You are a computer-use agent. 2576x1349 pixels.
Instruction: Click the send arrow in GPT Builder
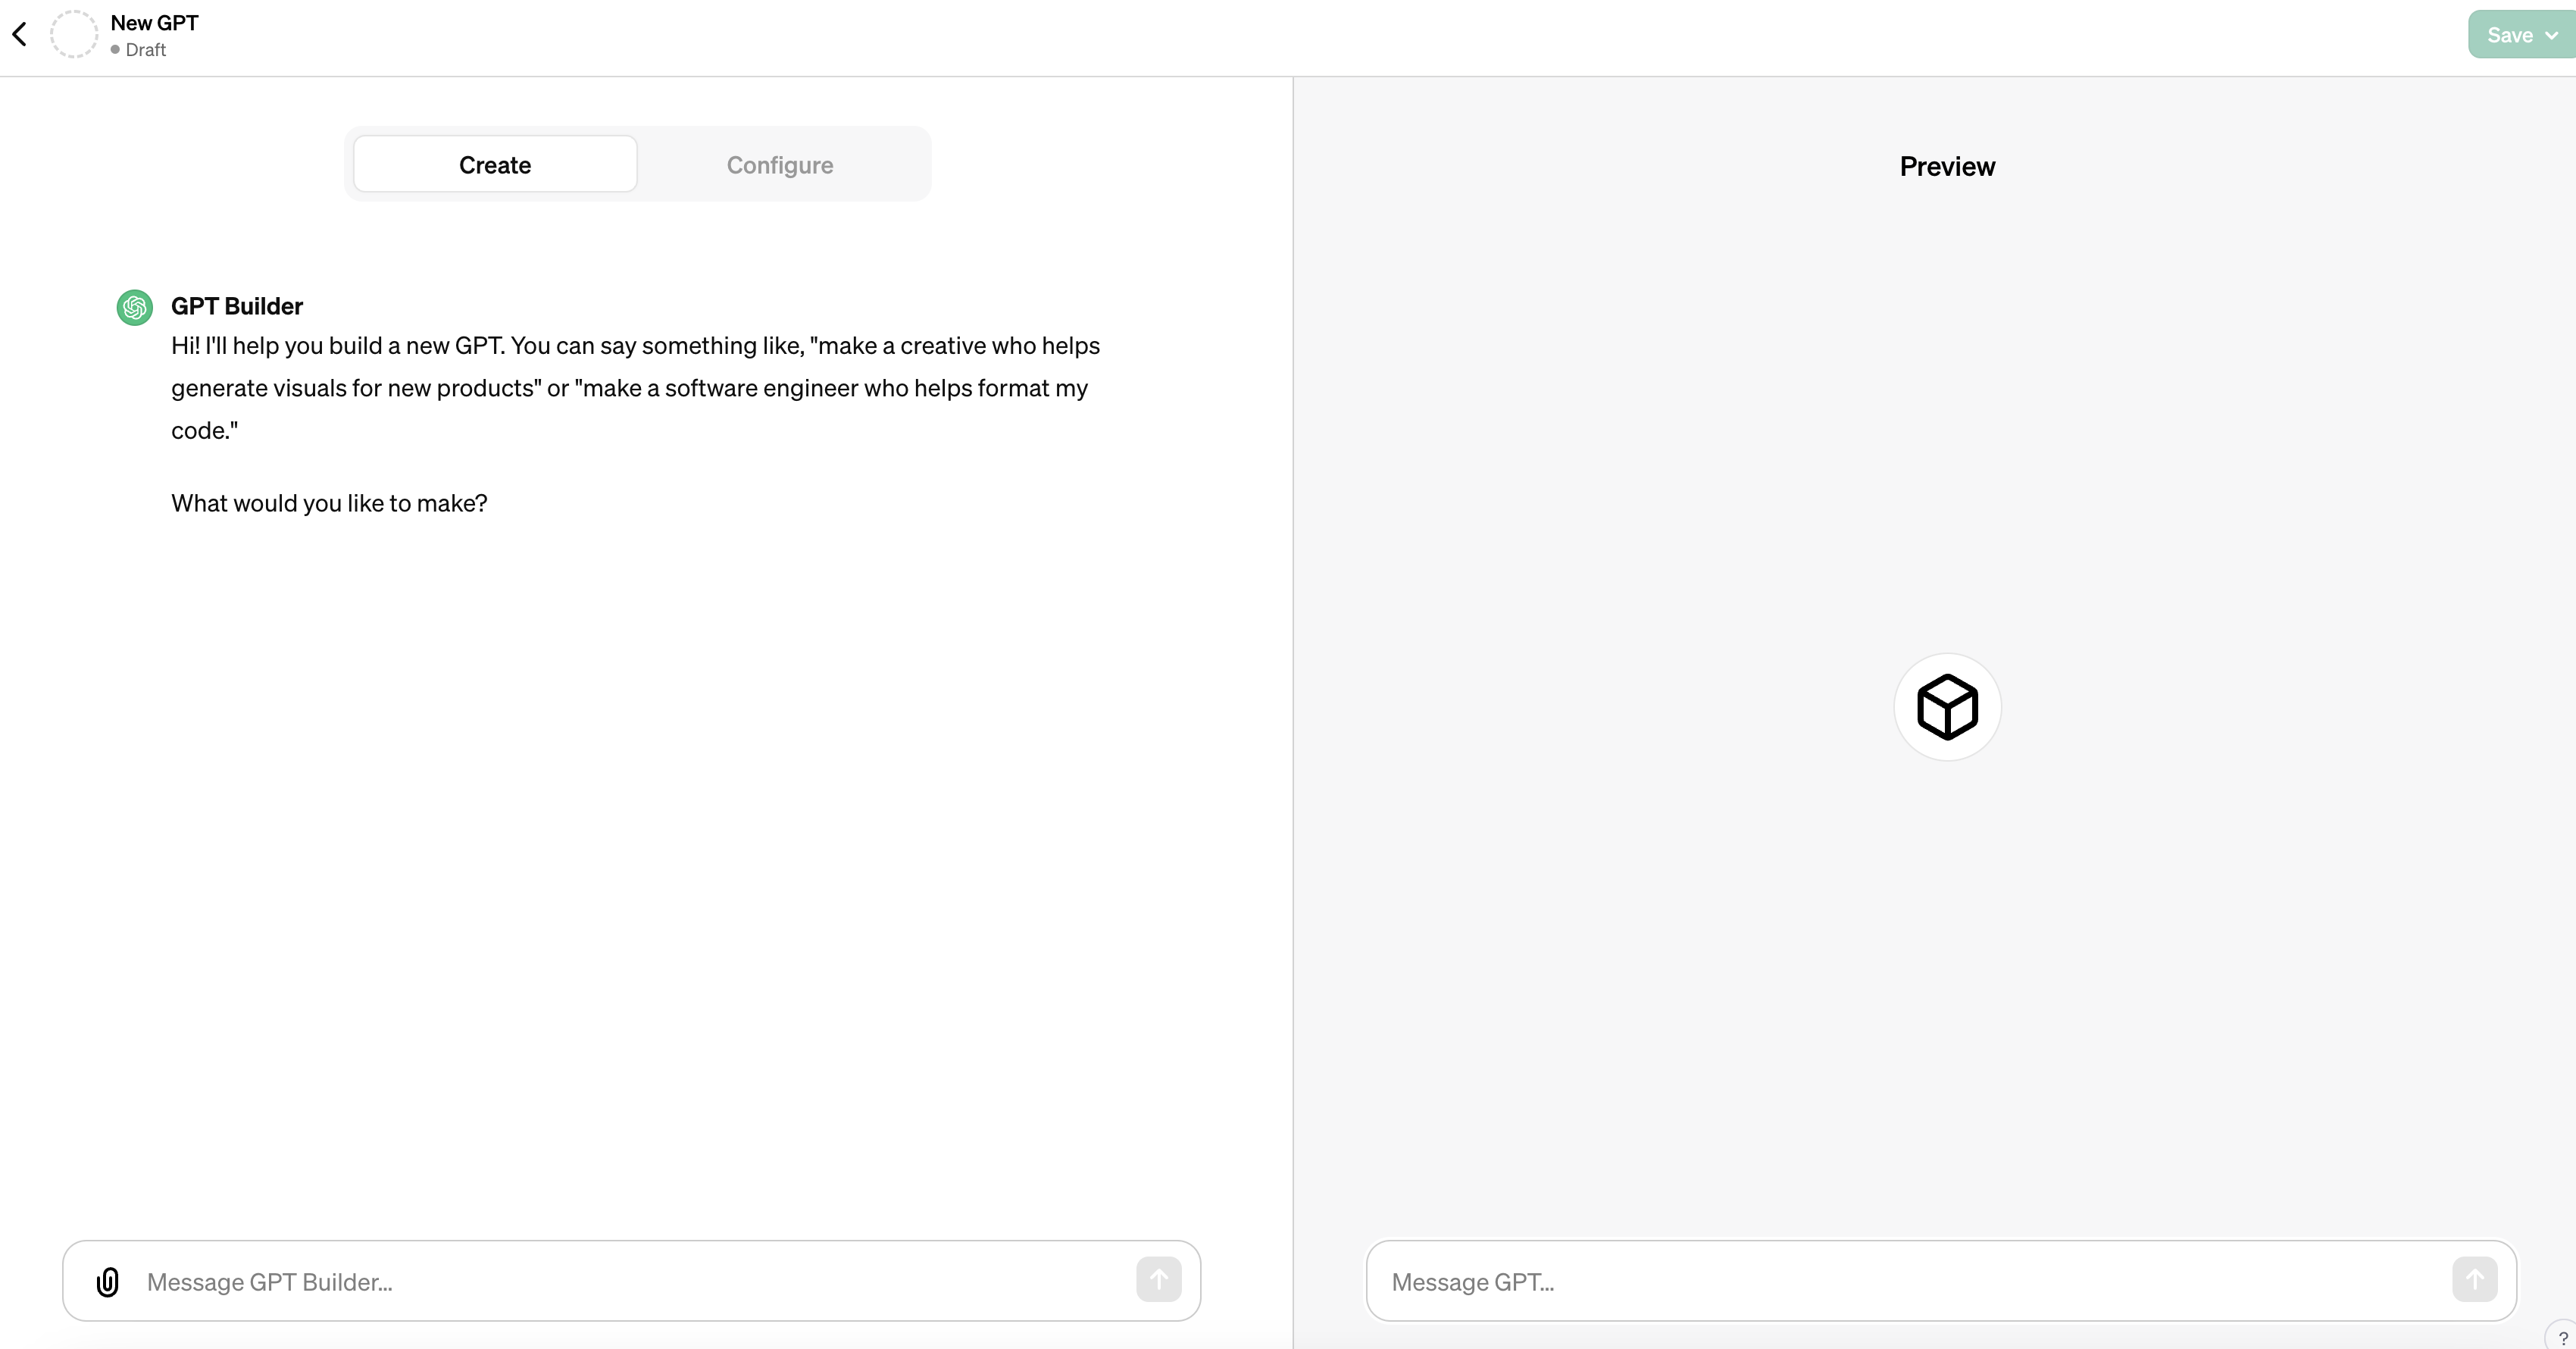[1158, 1279]
